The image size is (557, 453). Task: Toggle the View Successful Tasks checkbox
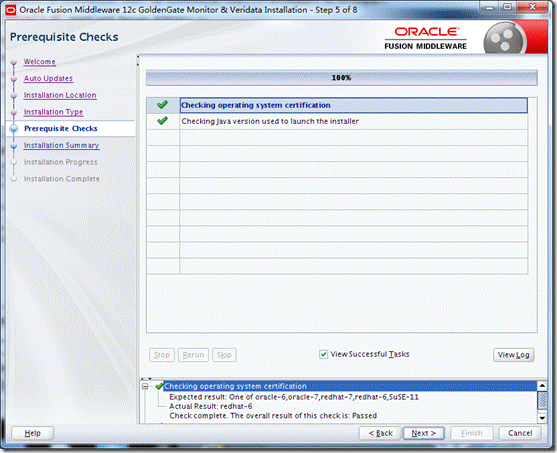click(323, 354)
